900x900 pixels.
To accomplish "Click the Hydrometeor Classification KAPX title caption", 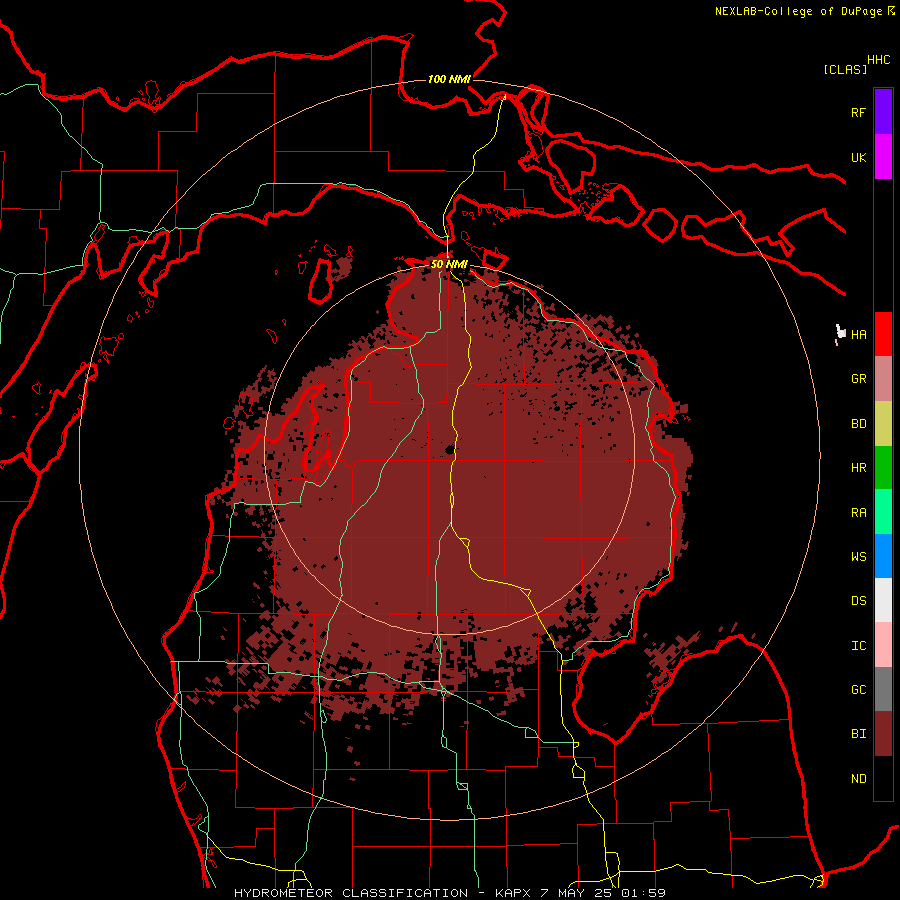I will click(x=450, y=893).
